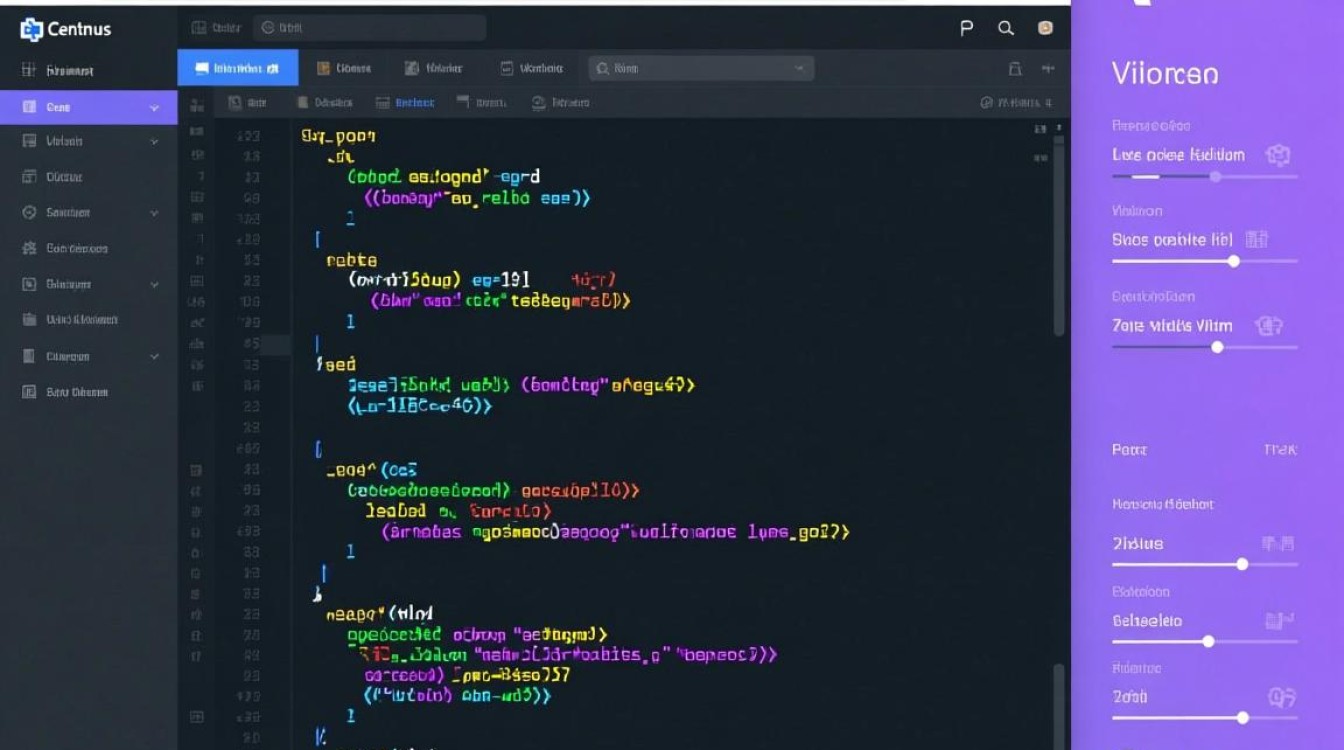Select the last item in the left sidebar

[65, 392]
